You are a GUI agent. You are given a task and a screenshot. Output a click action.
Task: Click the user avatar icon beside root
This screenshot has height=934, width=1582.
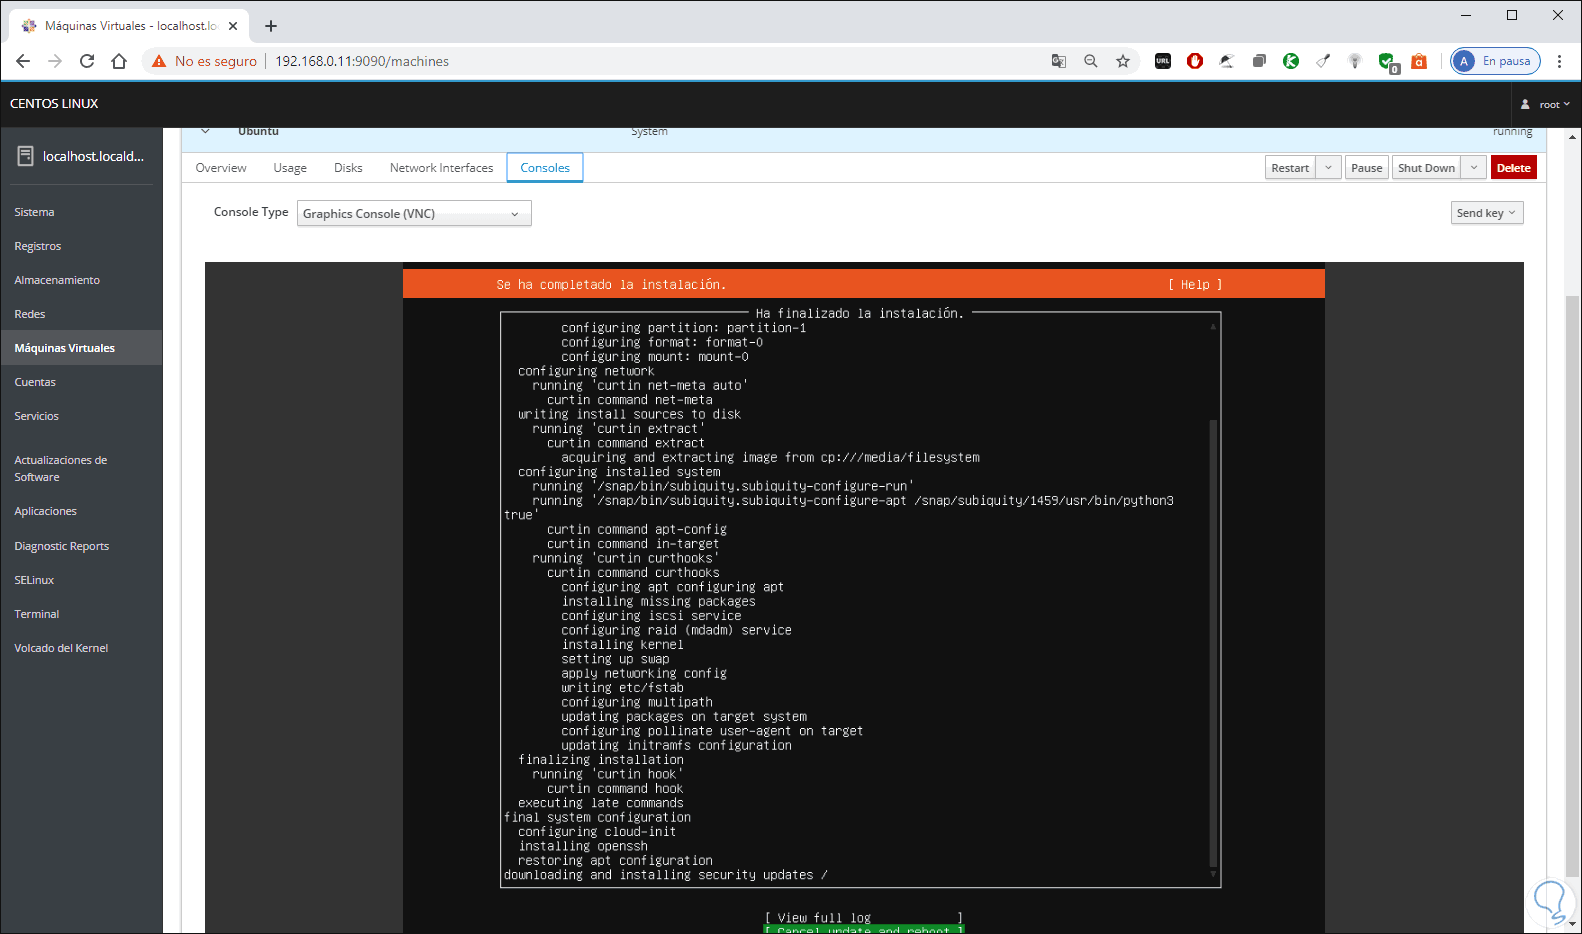[x=1525, y=104]
